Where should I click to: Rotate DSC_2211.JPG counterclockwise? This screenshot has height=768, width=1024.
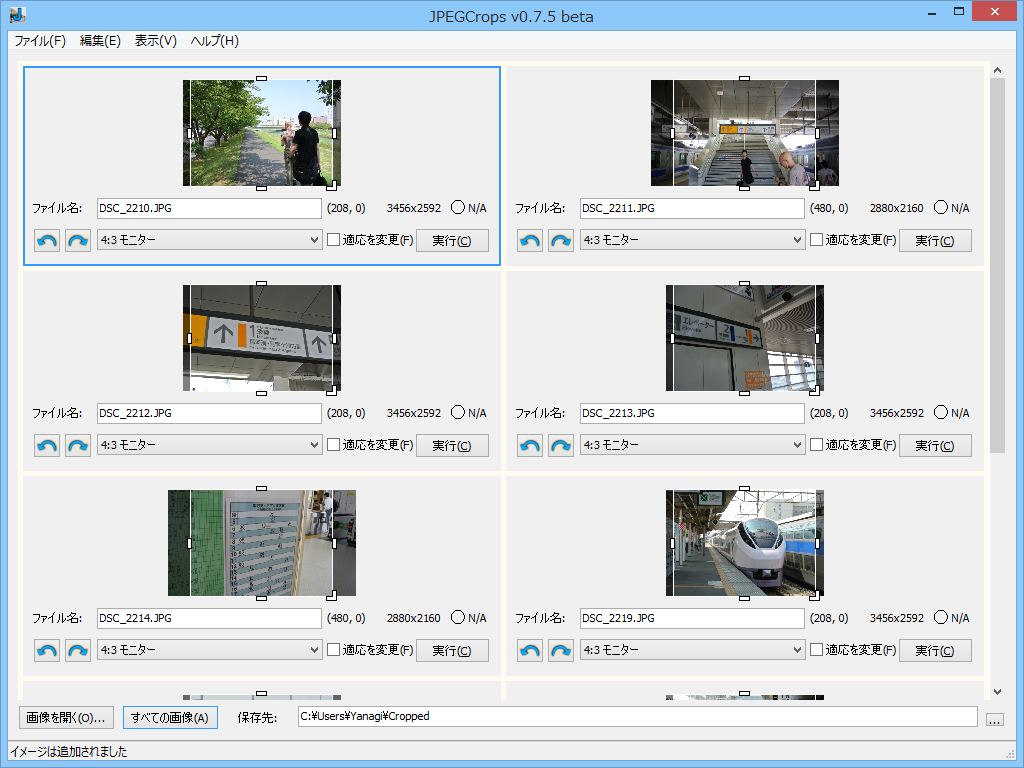click(530, 240)
